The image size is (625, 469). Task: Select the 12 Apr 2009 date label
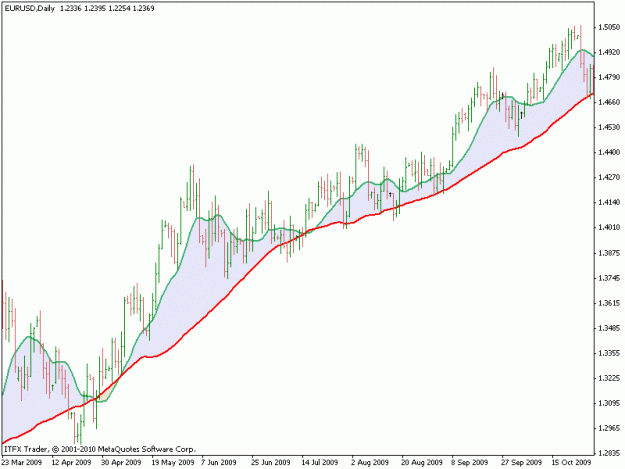tap(71, 463)
